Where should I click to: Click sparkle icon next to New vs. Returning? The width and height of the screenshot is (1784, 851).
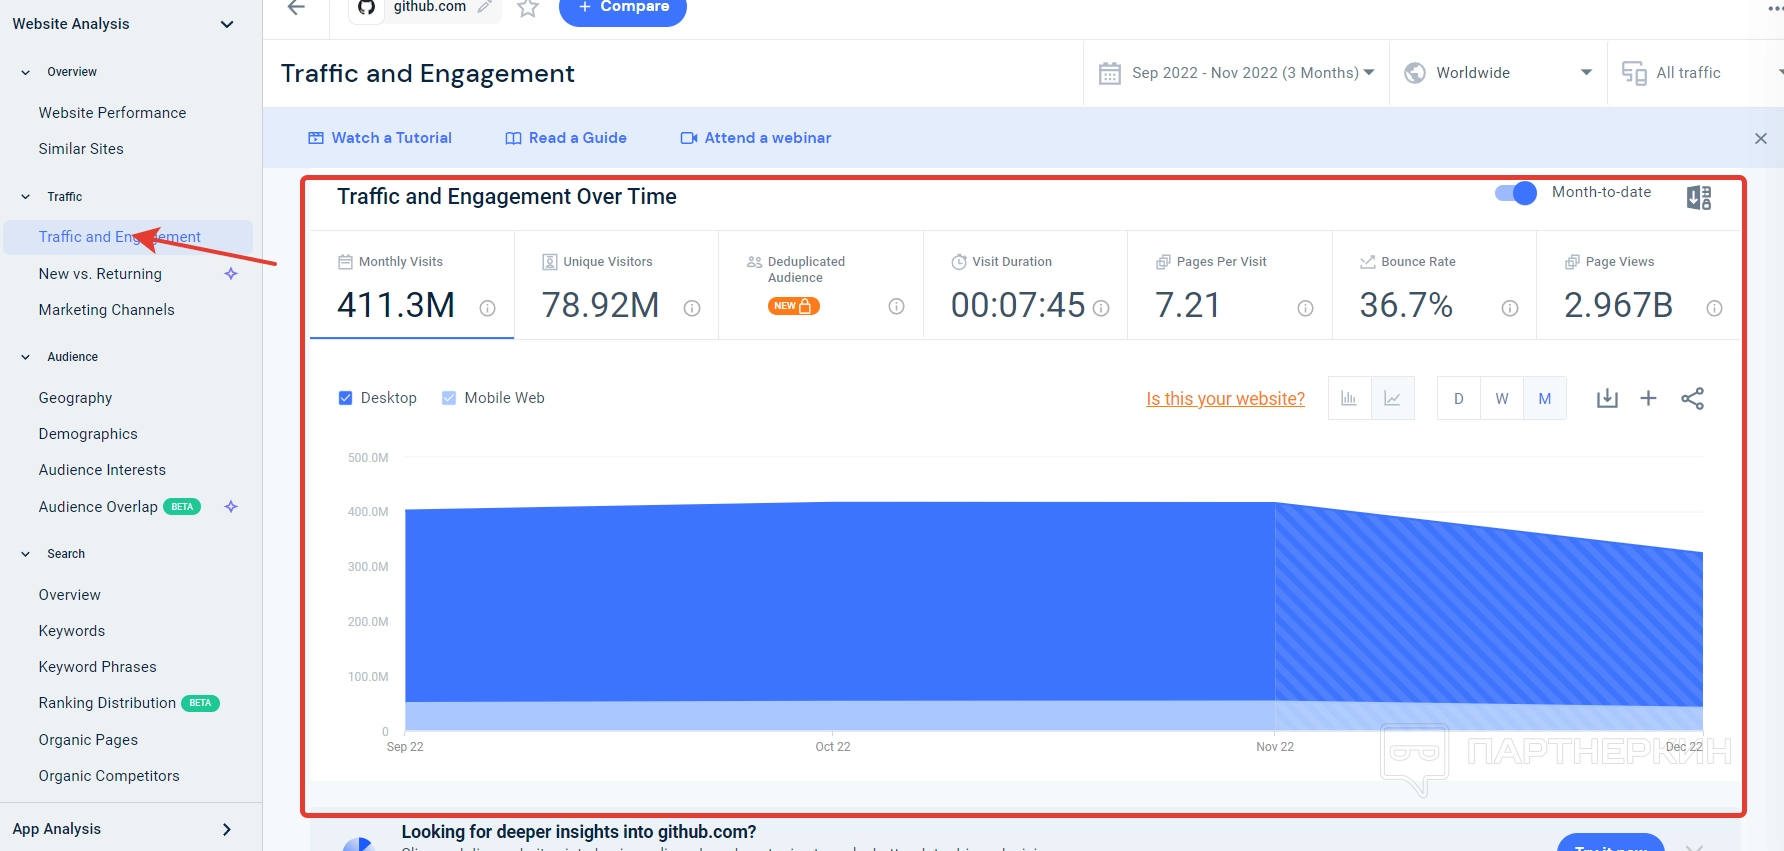231,274
